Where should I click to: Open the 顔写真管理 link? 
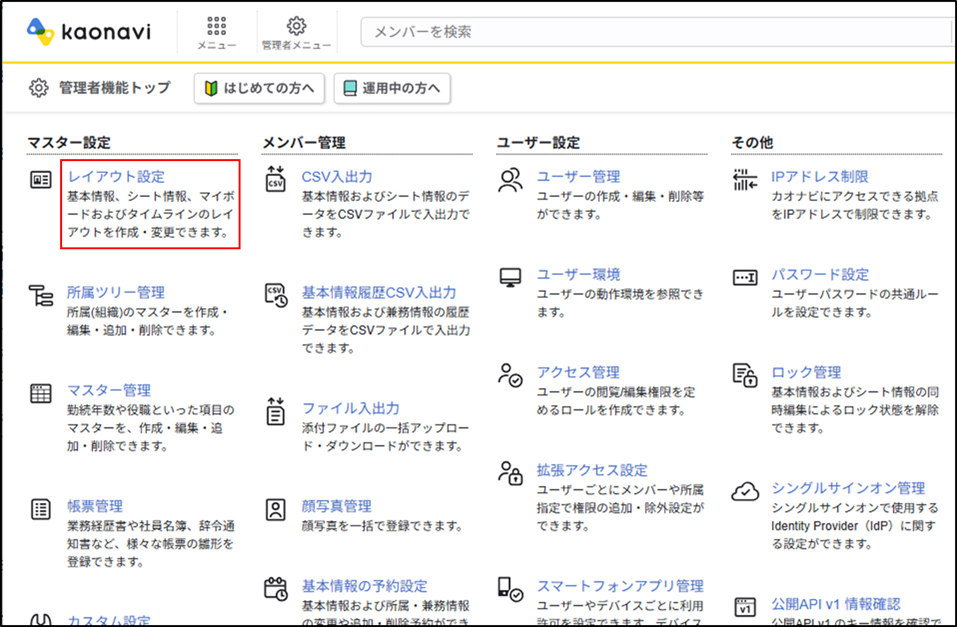click(337, 506)
